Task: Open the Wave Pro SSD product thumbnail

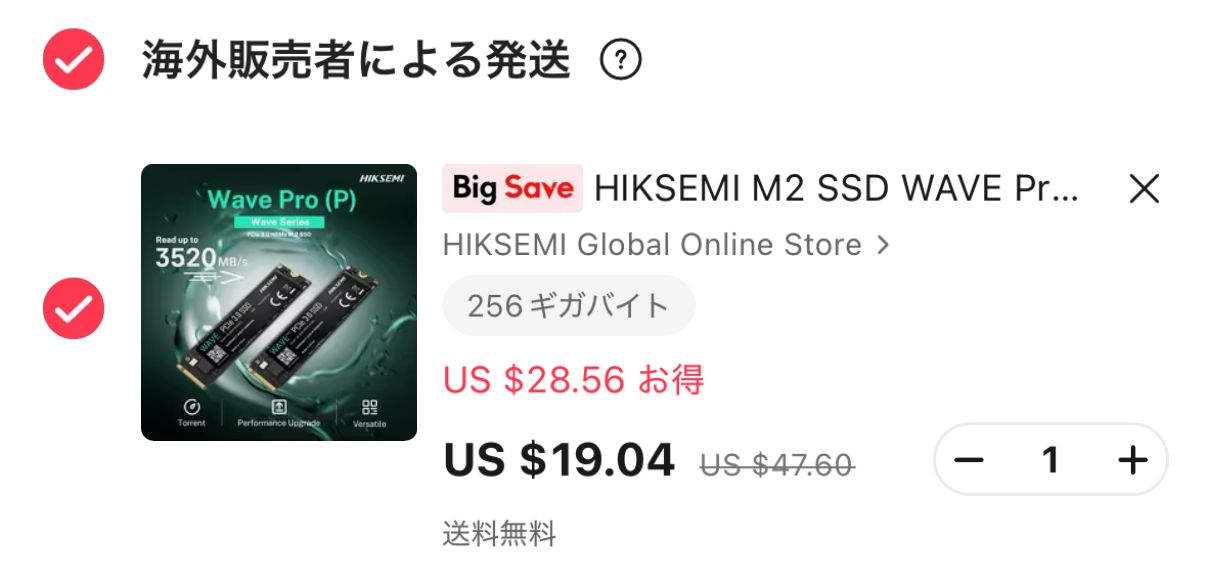Action: 279,302
